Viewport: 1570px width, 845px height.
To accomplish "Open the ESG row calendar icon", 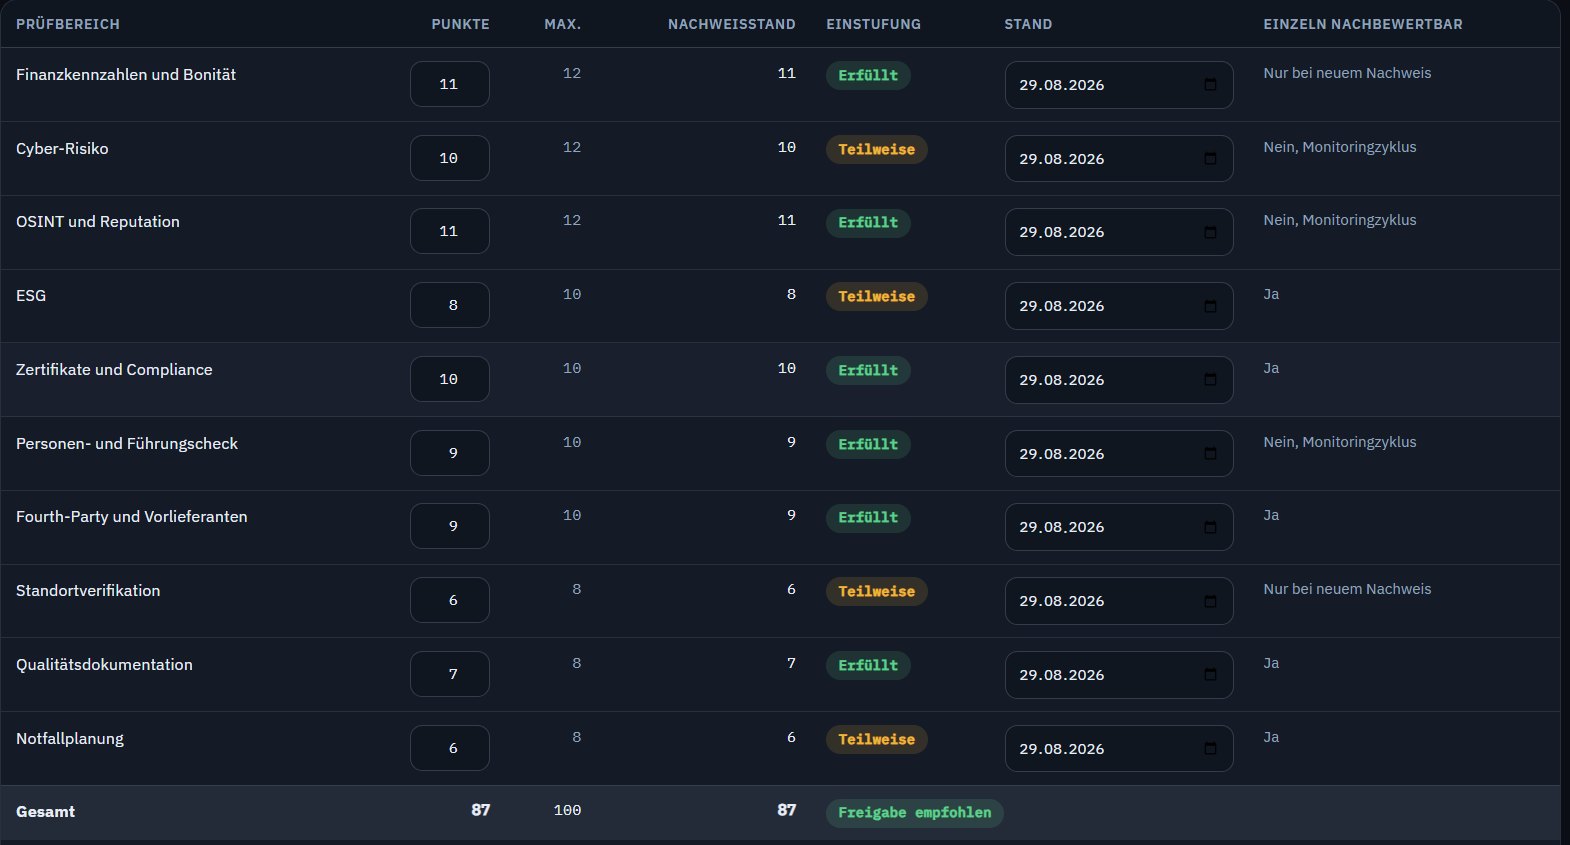I will click(x=1210, y=306).
